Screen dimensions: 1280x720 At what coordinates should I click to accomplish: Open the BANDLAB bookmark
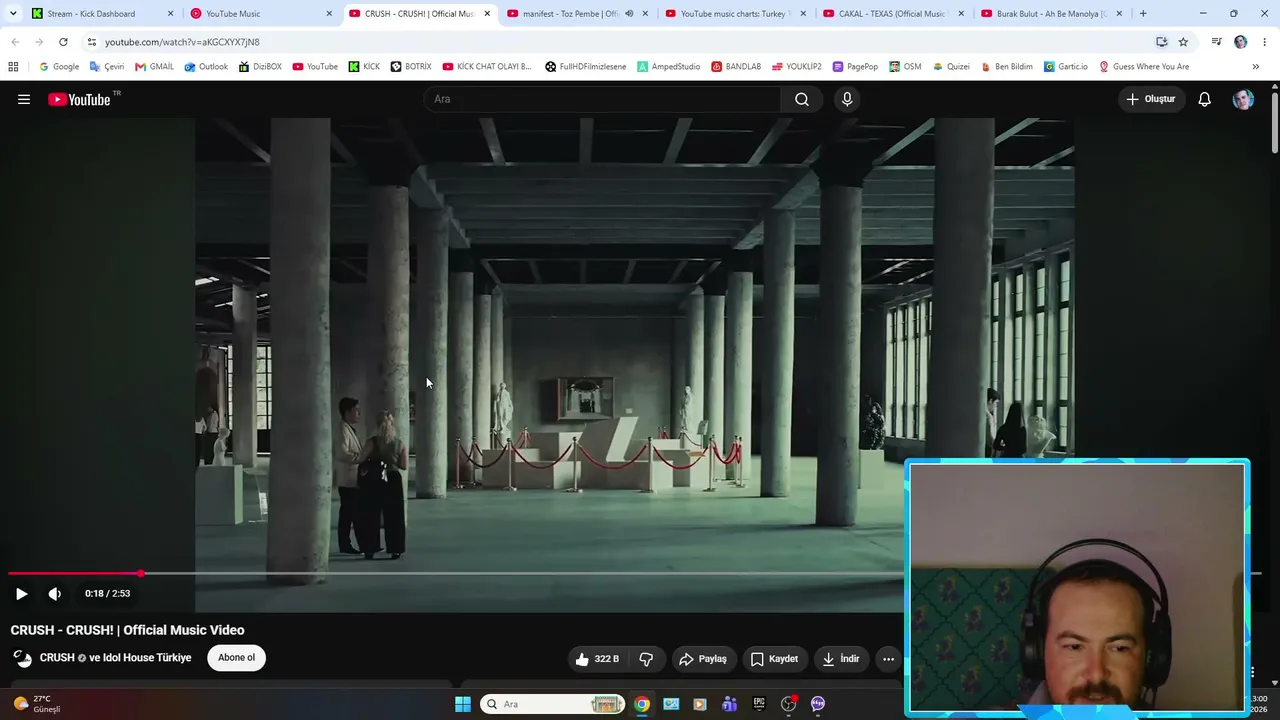tap(736, 67)
